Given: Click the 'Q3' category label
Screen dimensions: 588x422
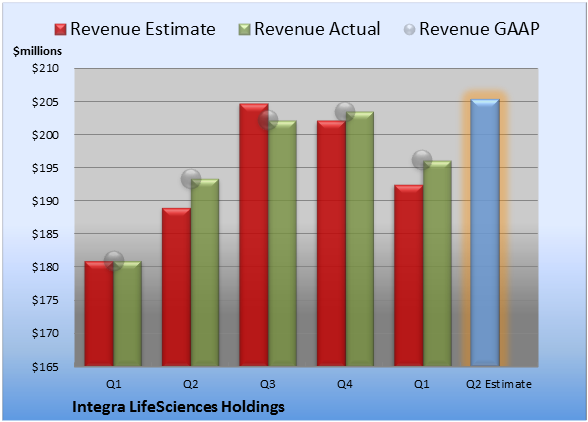Looking at the screenshot, I should point(268,384).
